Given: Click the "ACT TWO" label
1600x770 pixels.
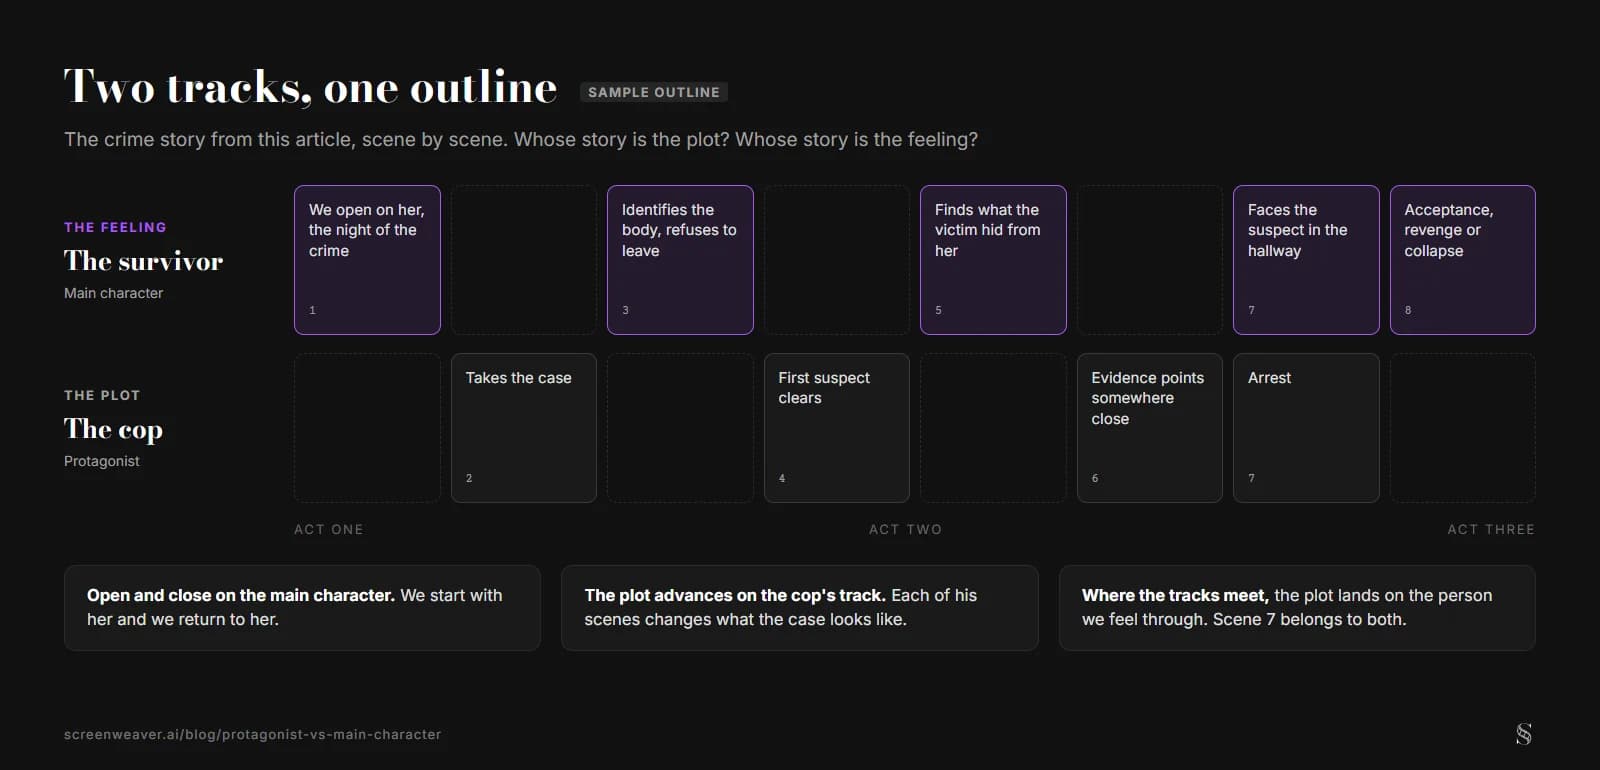Looking at the screenshot, I should 906,529.
